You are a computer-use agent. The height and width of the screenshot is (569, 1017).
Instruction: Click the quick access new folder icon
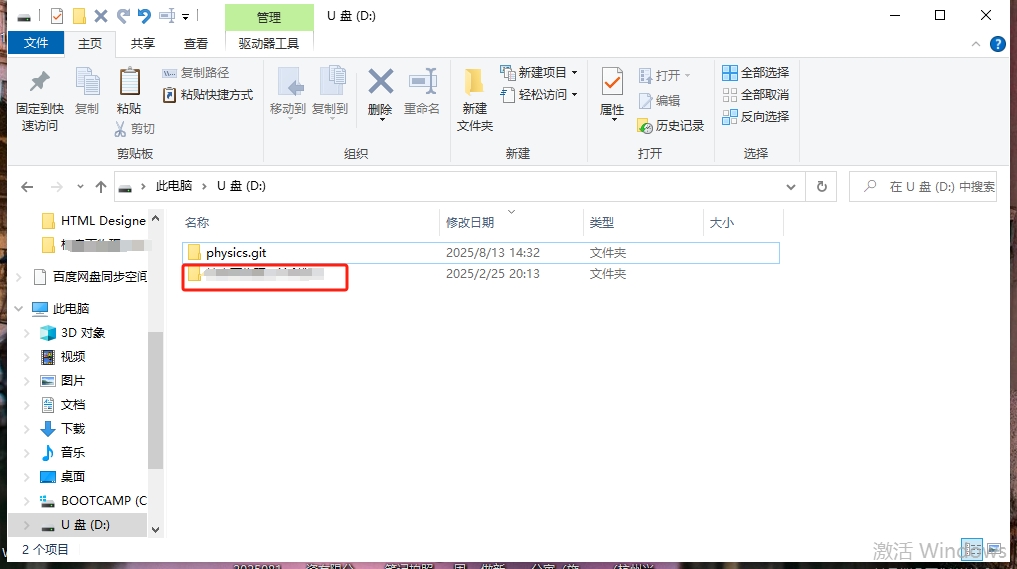[79, 16]
